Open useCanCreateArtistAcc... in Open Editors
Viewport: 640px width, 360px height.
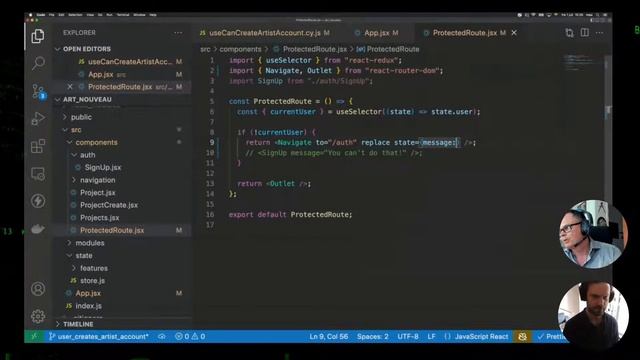[x=130, y=62]
